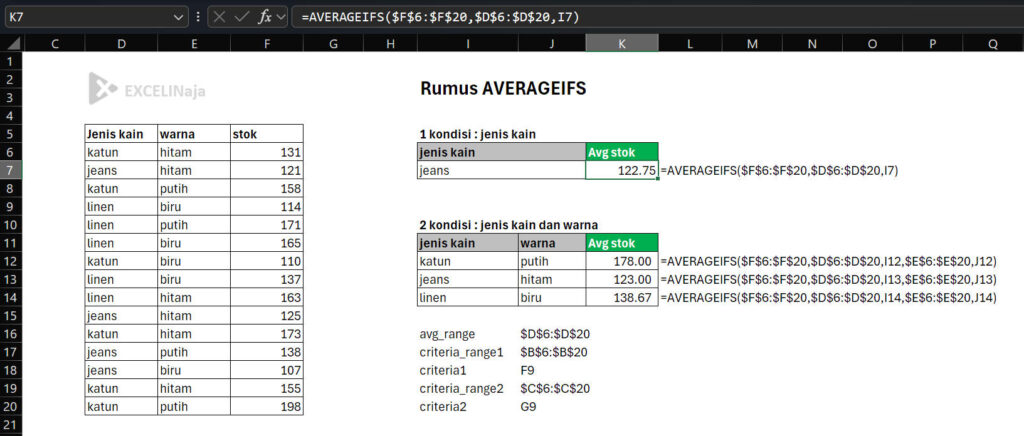
Task: Select the cell with stock value 163
Action: click(x=267, y=298)
